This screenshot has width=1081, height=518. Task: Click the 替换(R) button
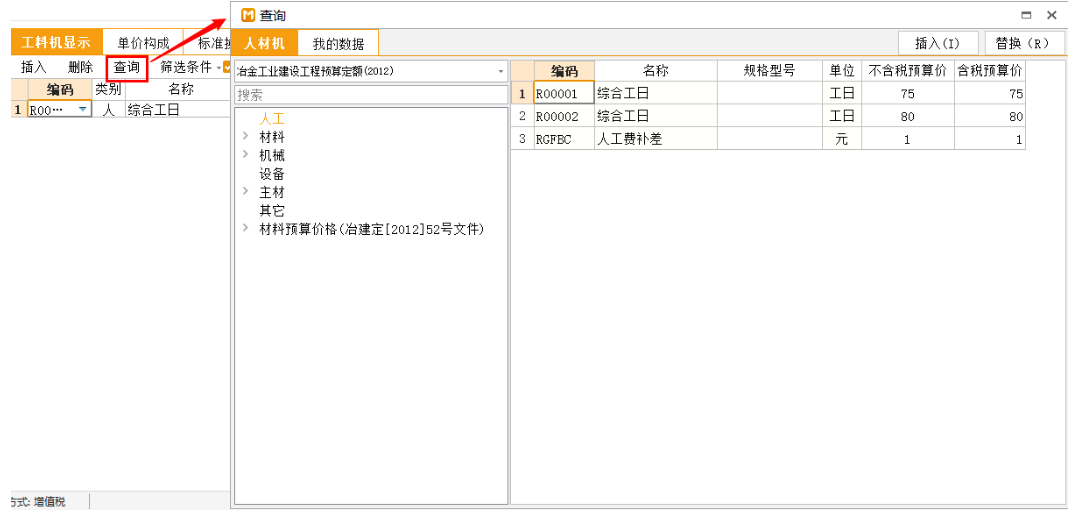1023,43
